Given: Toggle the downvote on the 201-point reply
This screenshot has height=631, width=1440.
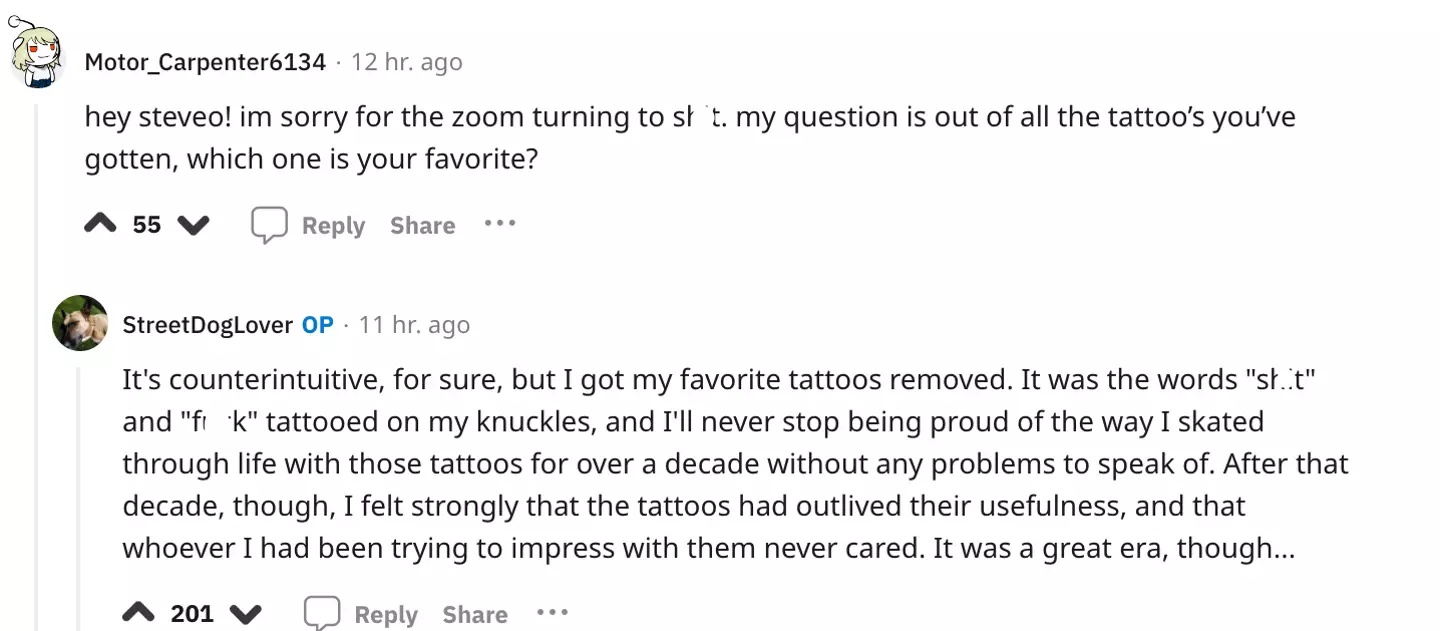Looking at the screenshot, I should tap(245, 613).
